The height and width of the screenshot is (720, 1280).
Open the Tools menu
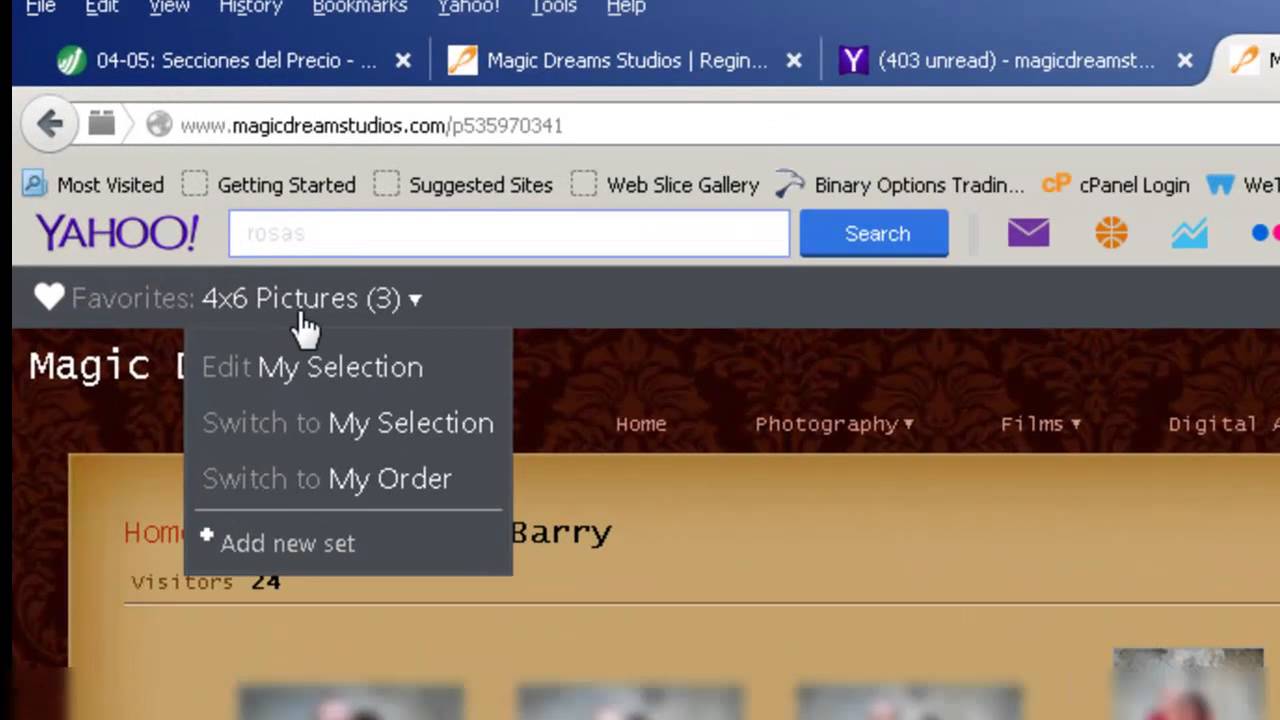(553, 8)
